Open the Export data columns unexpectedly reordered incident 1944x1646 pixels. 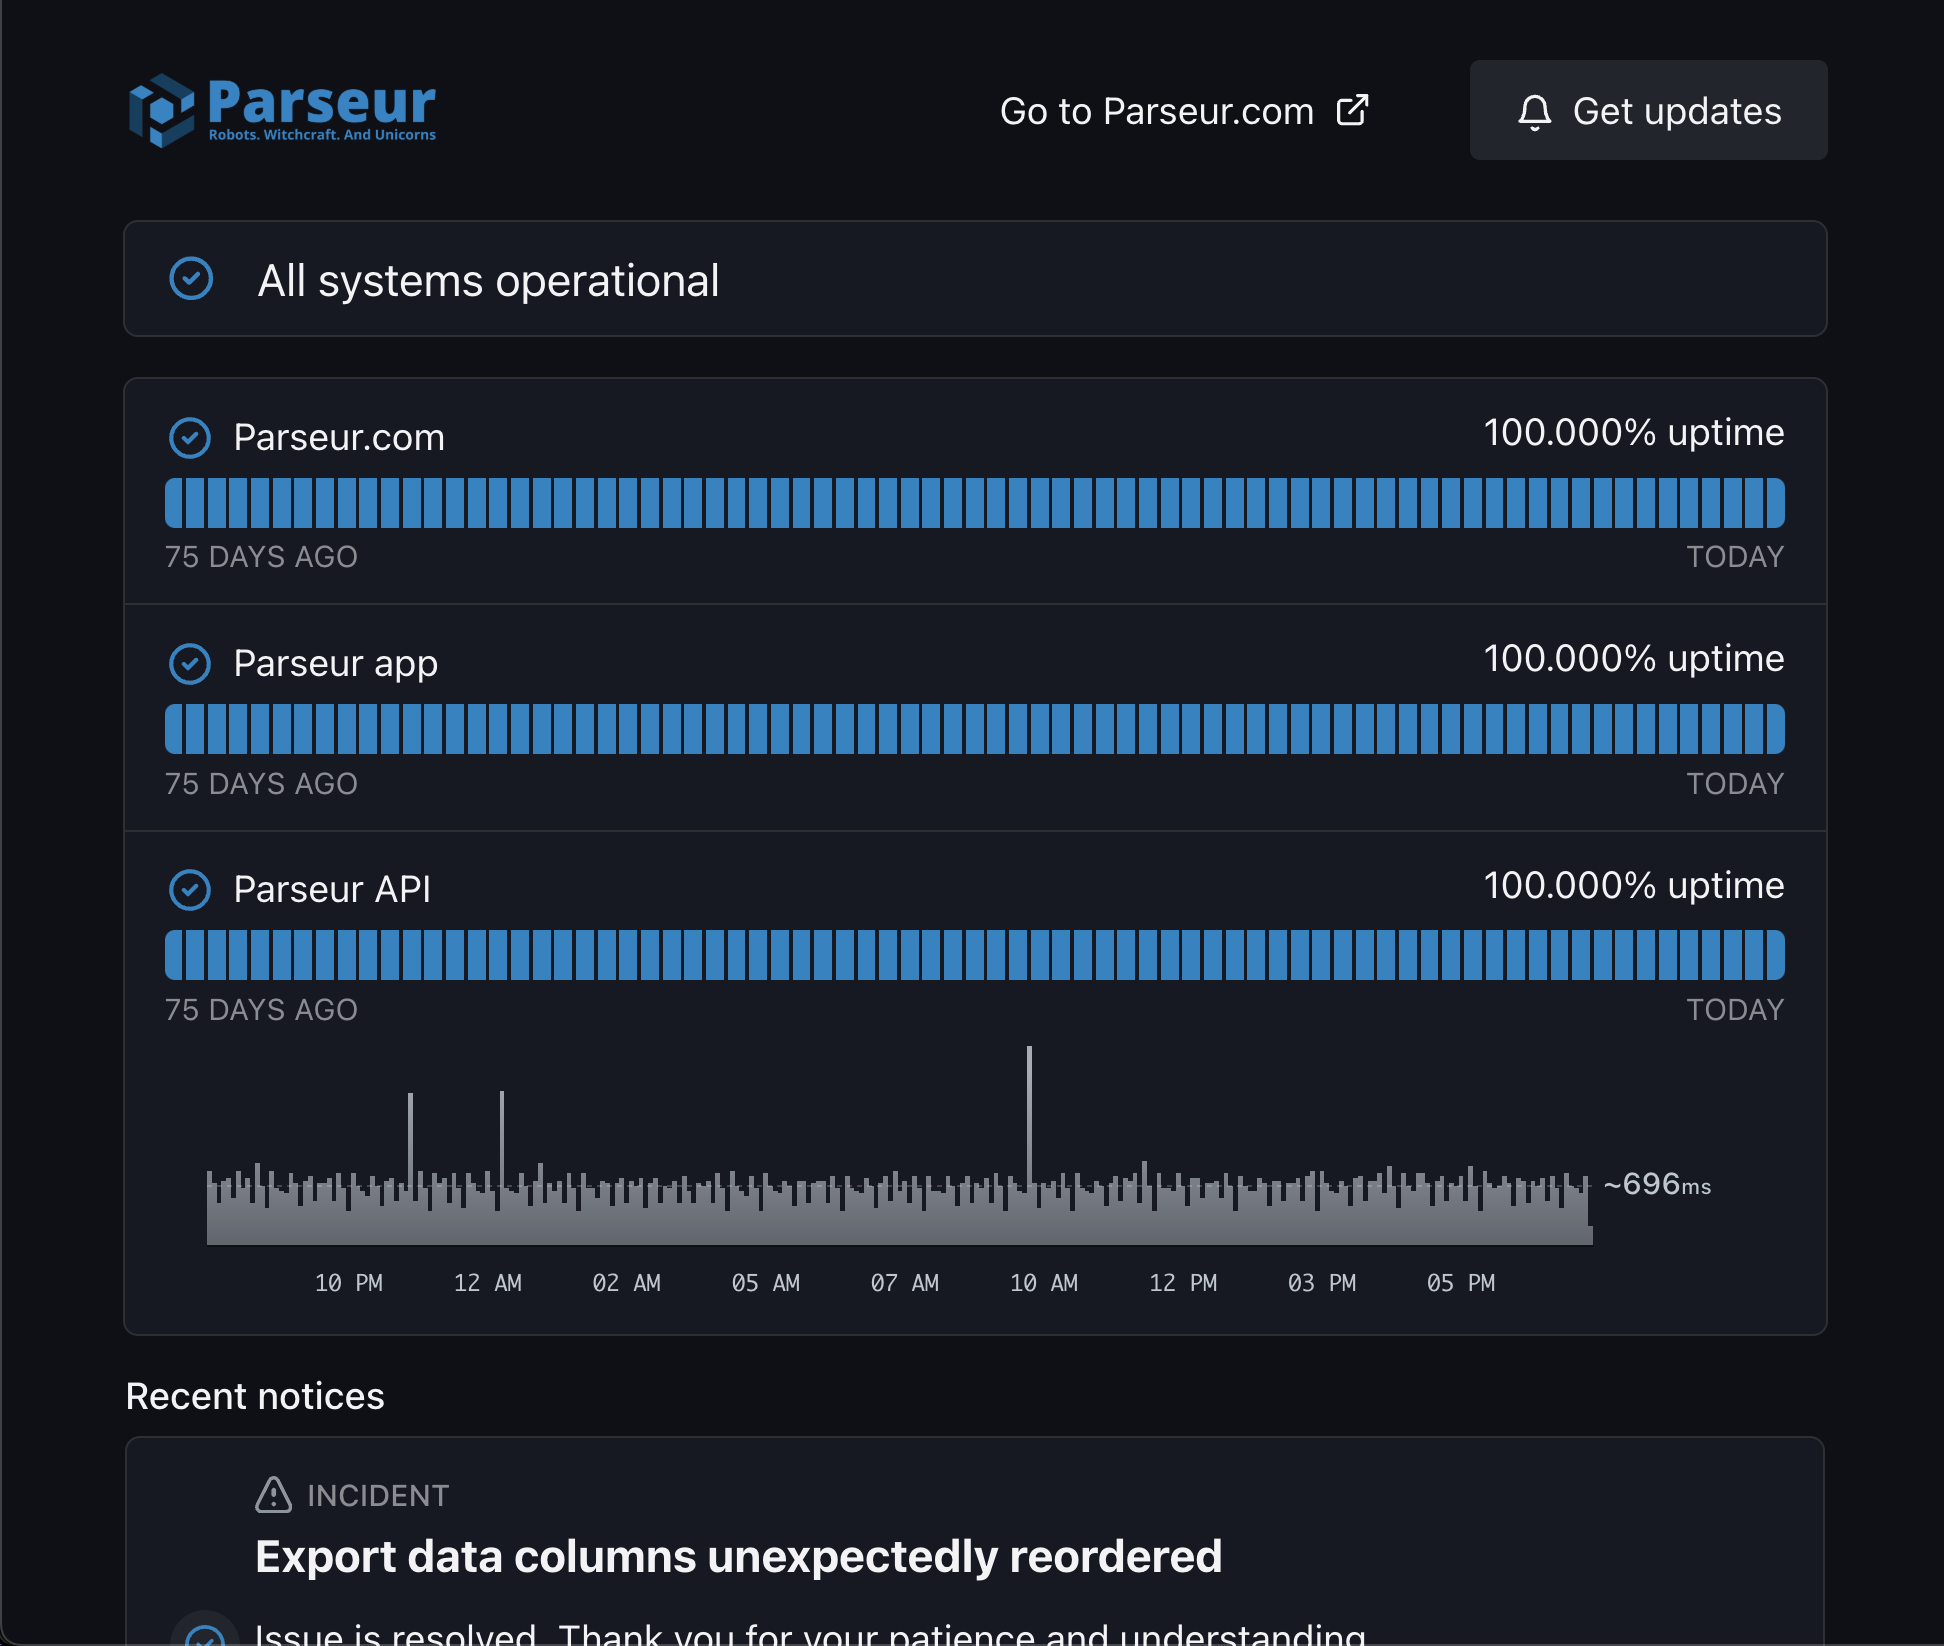pyautogui.click(x=739, y=1557)
